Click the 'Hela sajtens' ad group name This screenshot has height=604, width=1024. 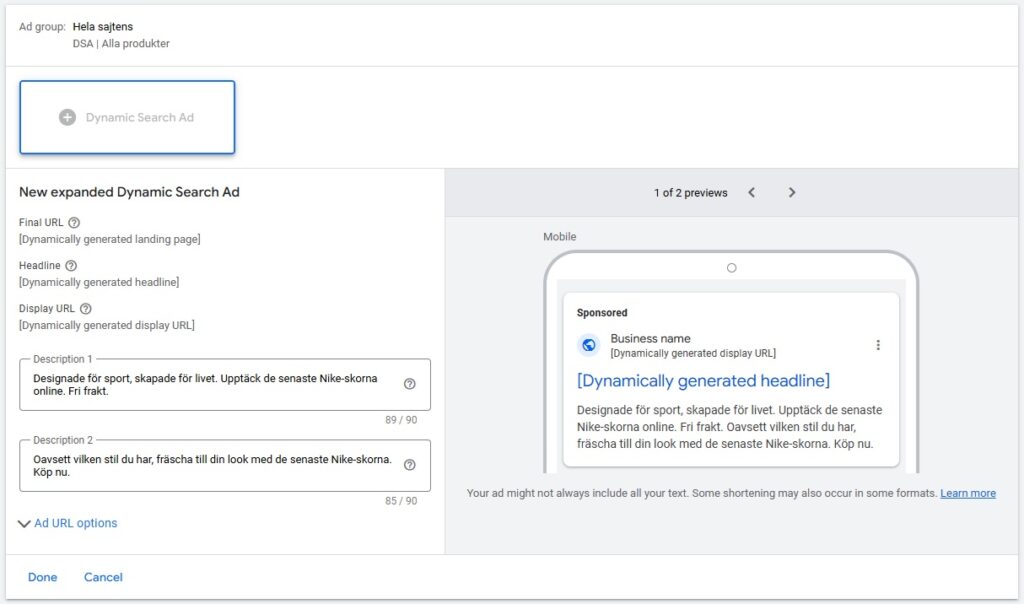tap(103, 27)
